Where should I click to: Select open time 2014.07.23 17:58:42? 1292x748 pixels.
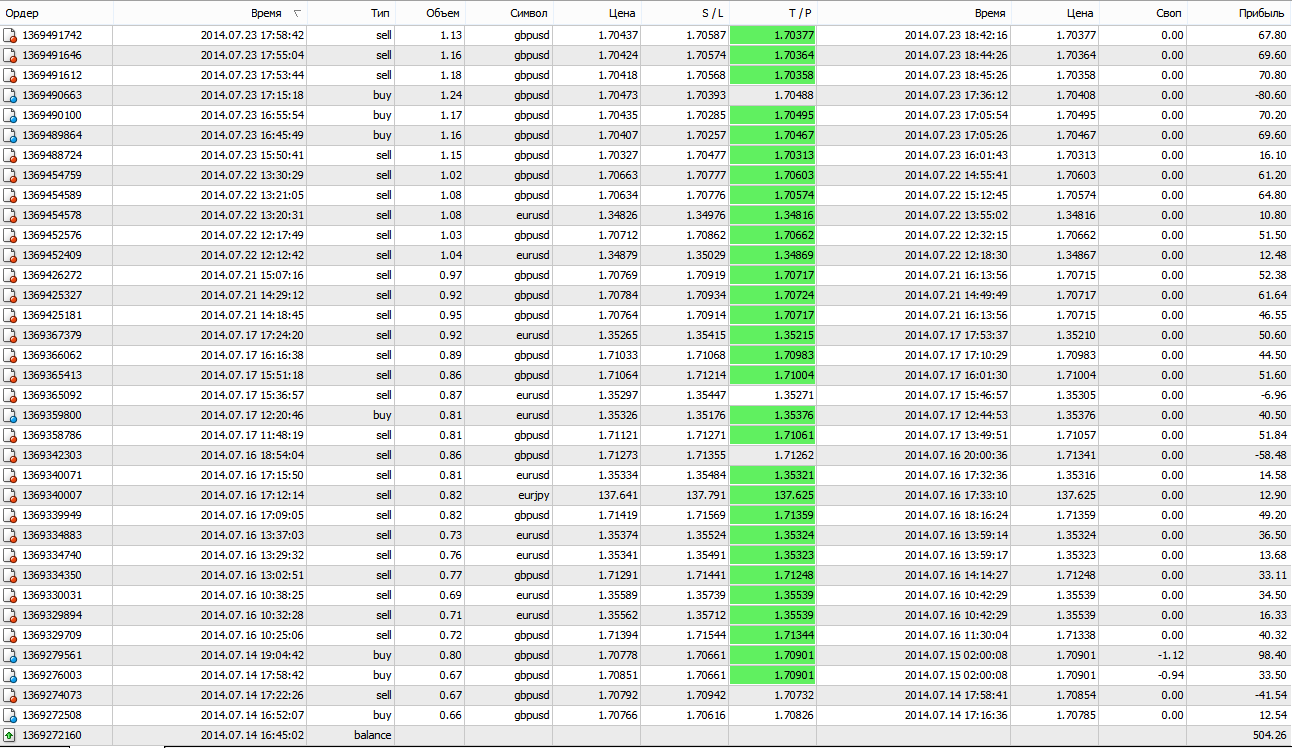[252, 35]
